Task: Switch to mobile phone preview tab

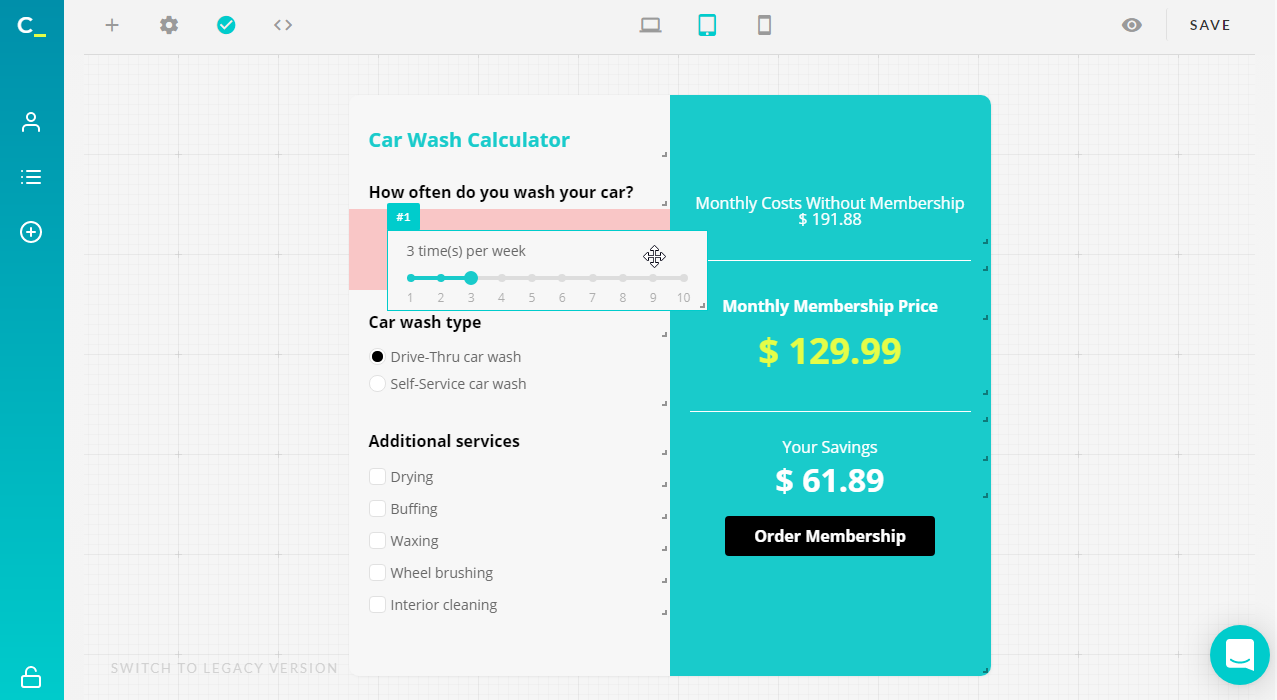Action: click(x=764, y=24)
